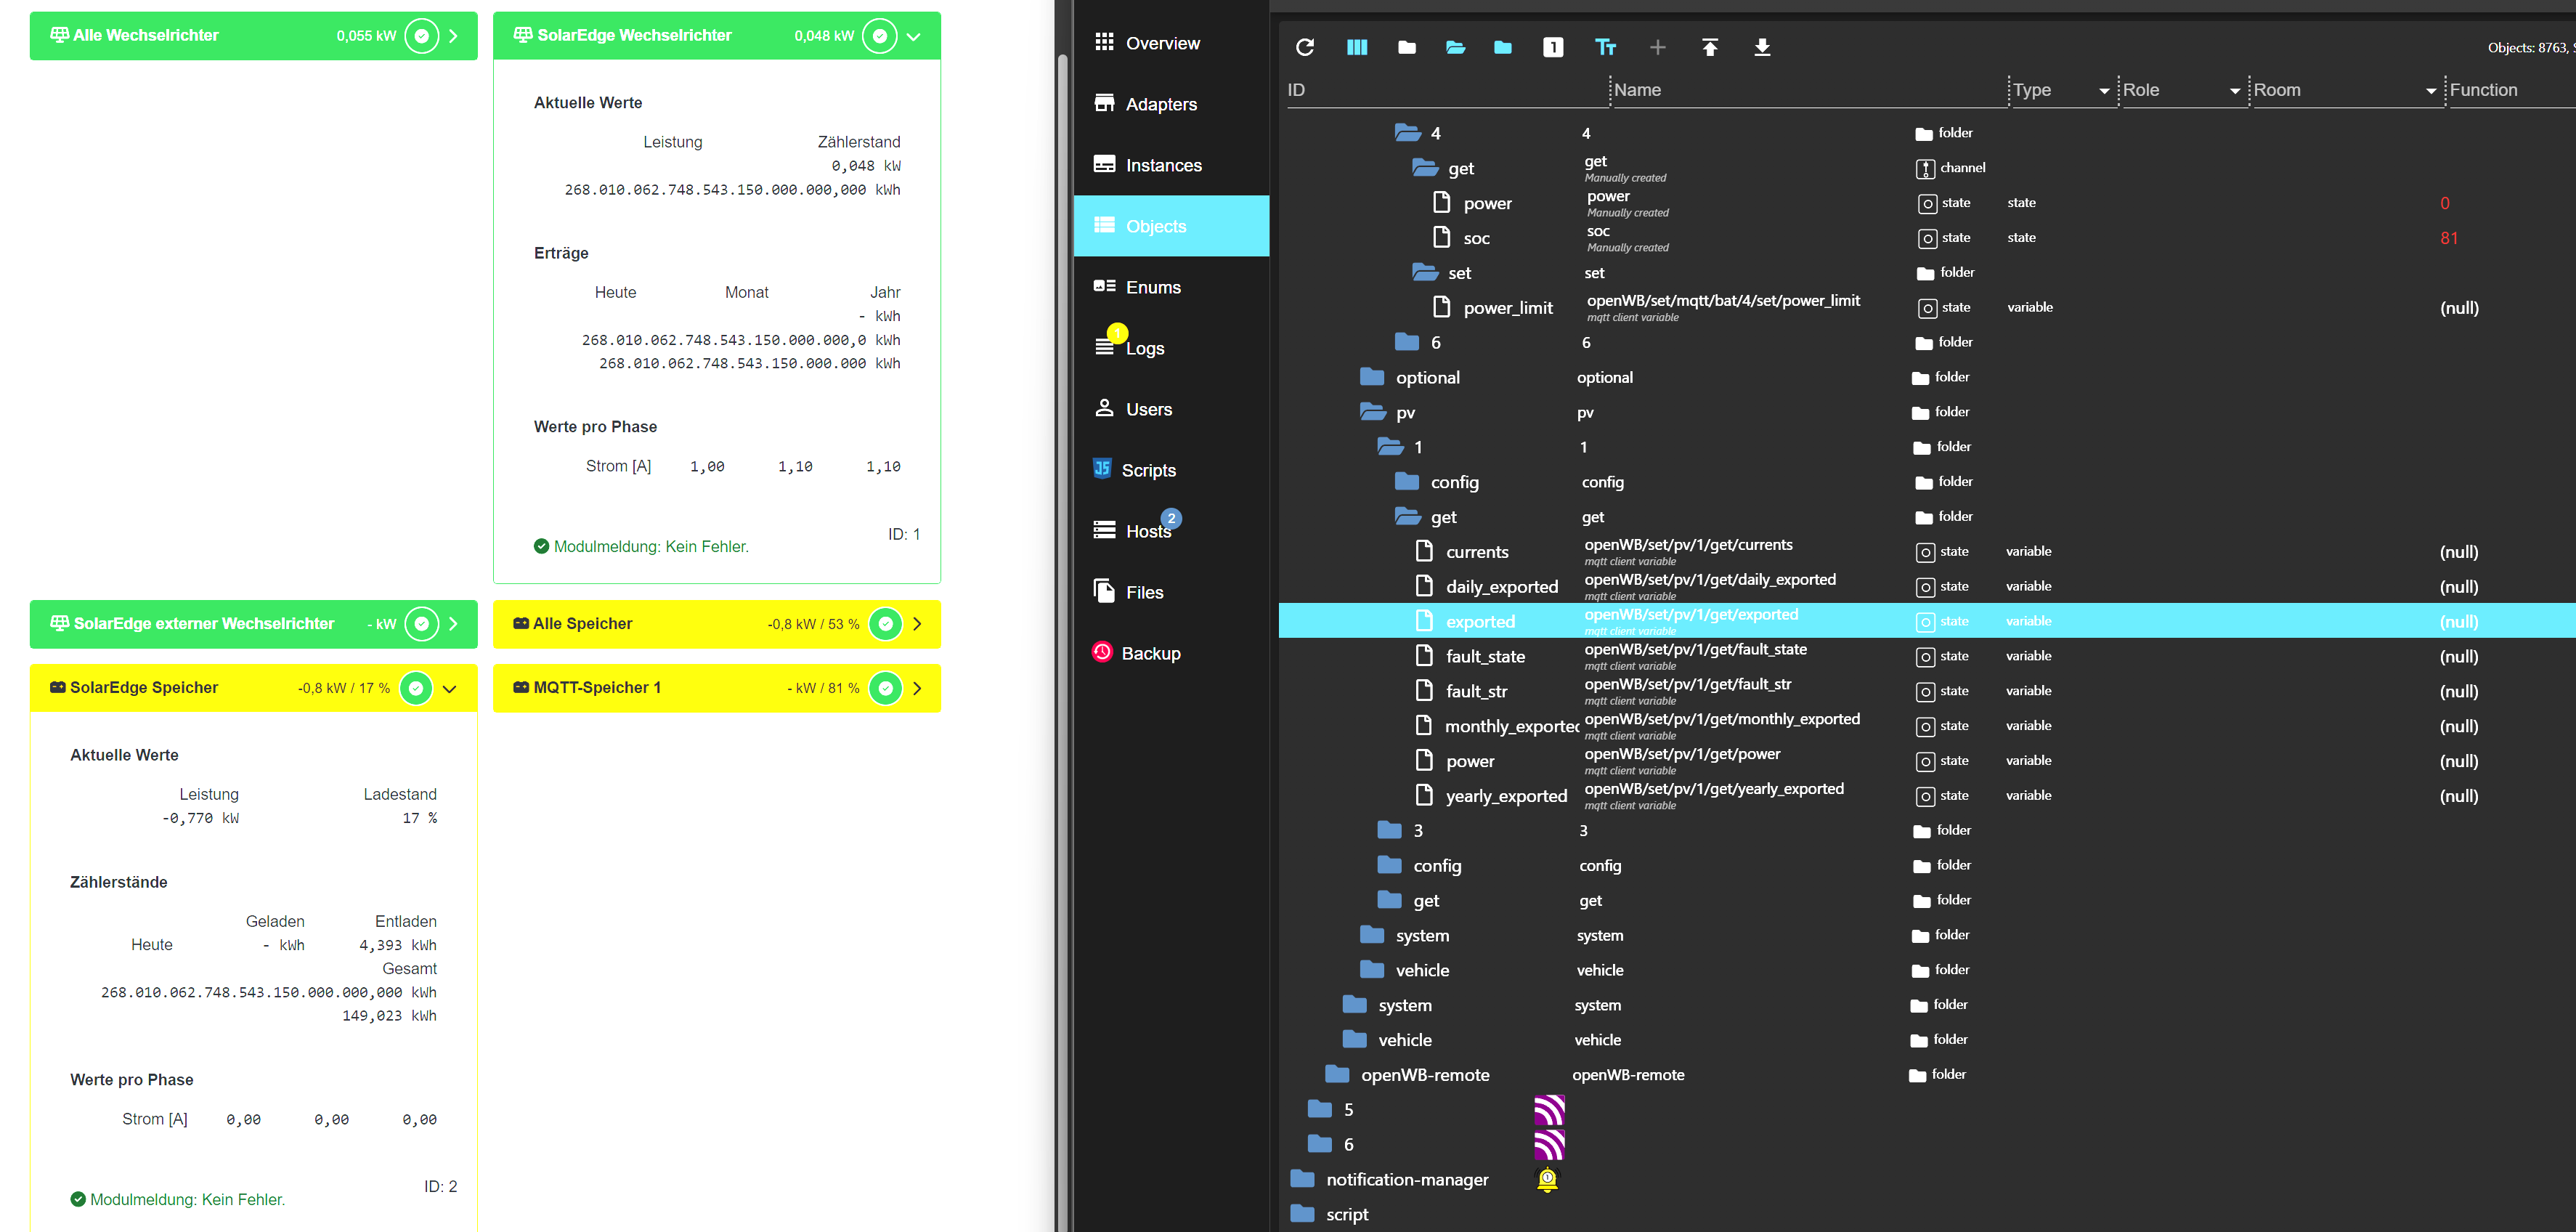This screenshot has height=1232, width=2576.
Task: Toggle MQTT-Speicher 1 status checkmark
Action: point(885,688)
